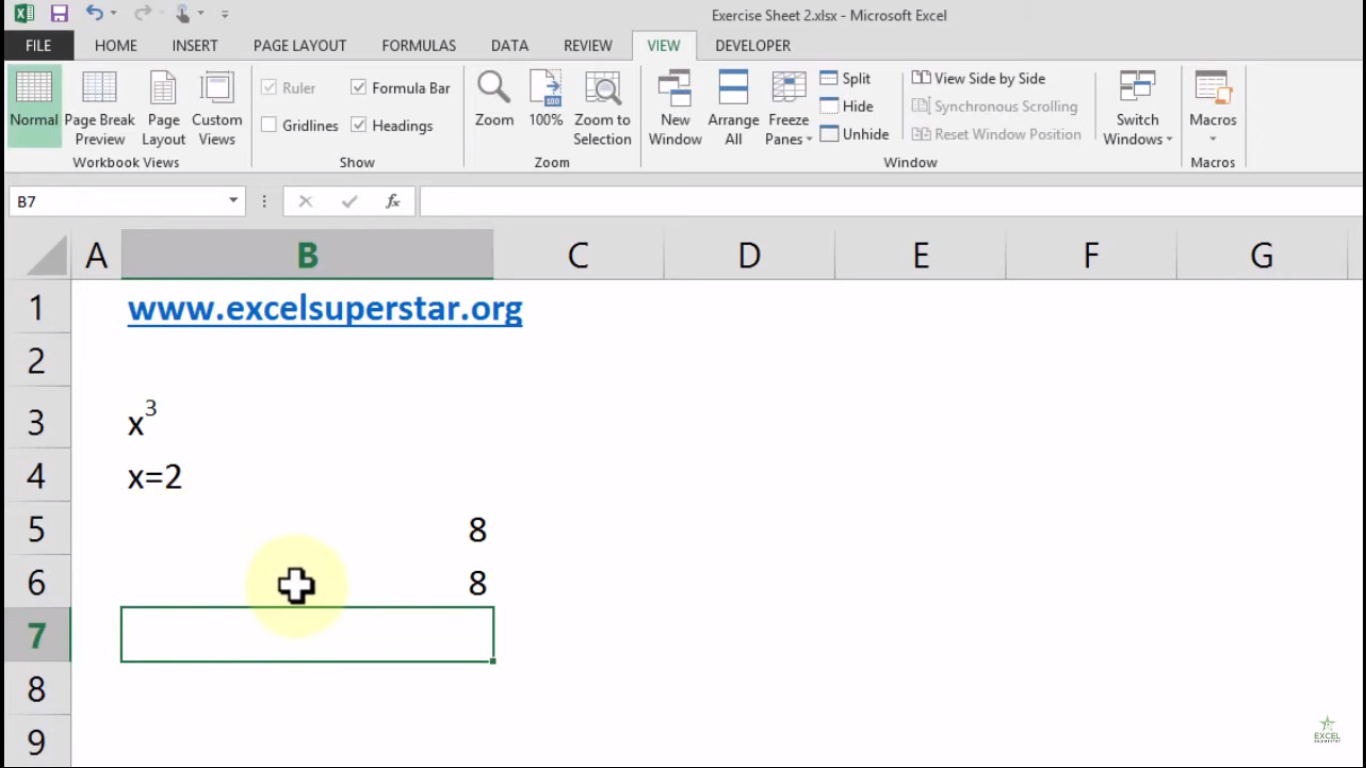Screen dimensions: 1366x768
Task: Select column C header
Action: [578, 255]
